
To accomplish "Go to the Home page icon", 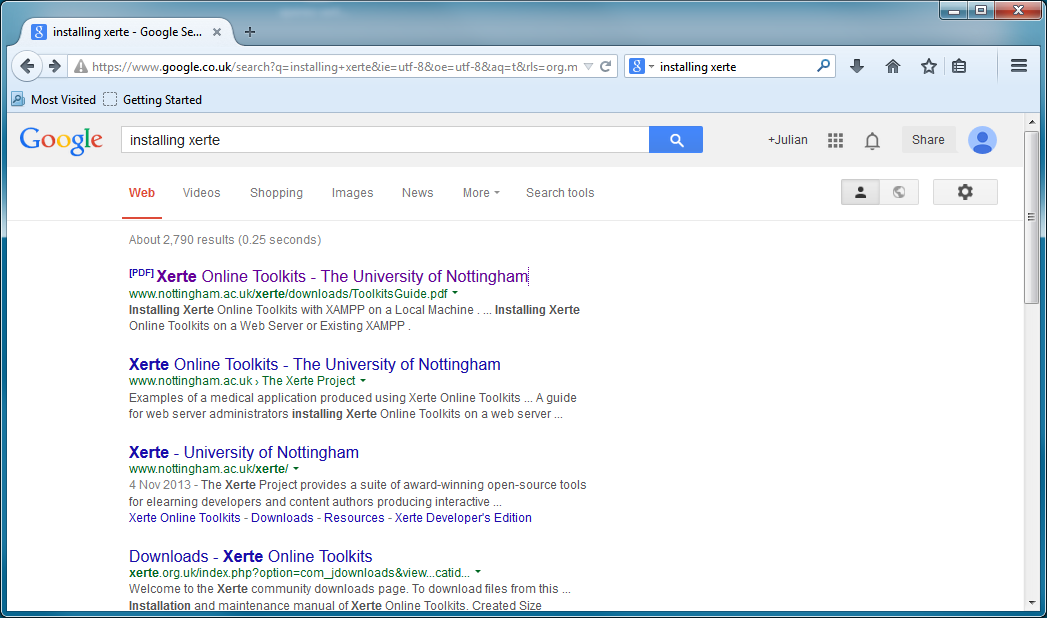I will pyautogui.click(x=893, y=66).
